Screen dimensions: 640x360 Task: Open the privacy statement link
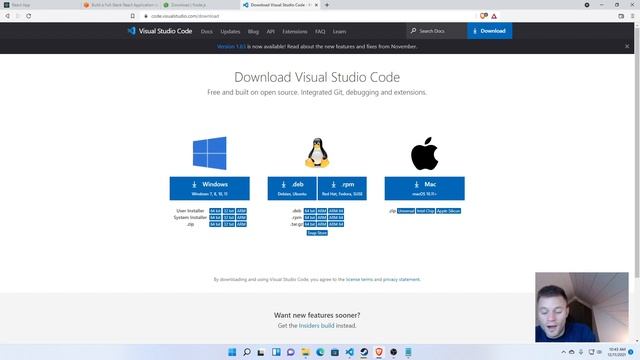tap(401, 280)
